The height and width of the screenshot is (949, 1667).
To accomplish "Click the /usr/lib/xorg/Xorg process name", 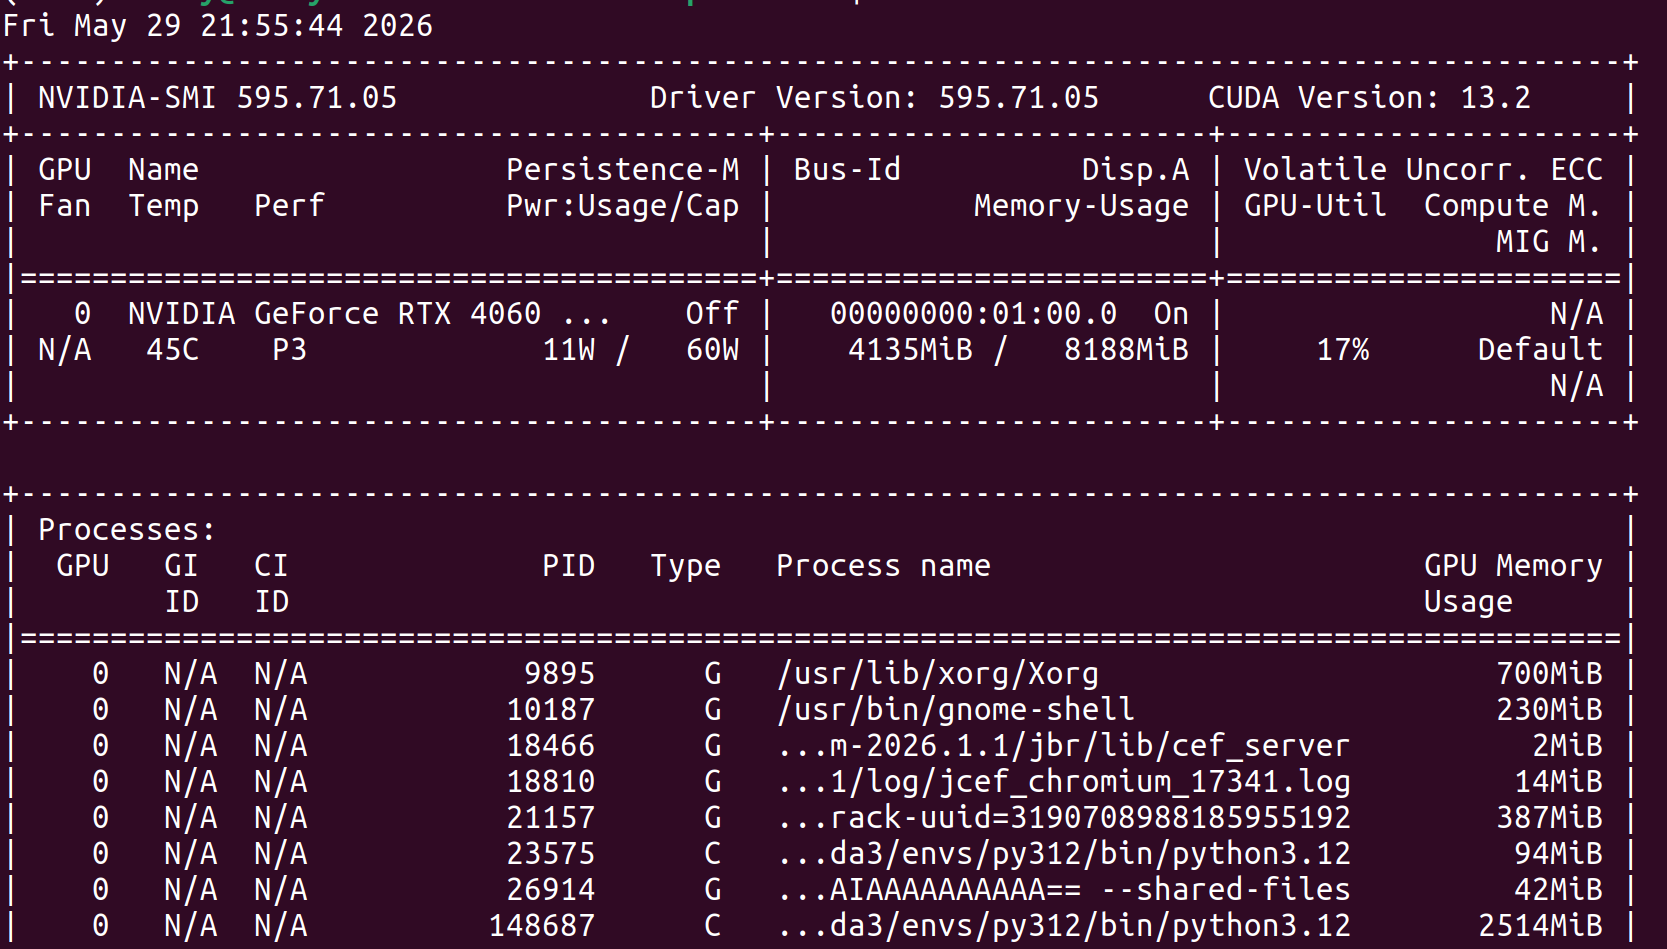I will [937, 674].
